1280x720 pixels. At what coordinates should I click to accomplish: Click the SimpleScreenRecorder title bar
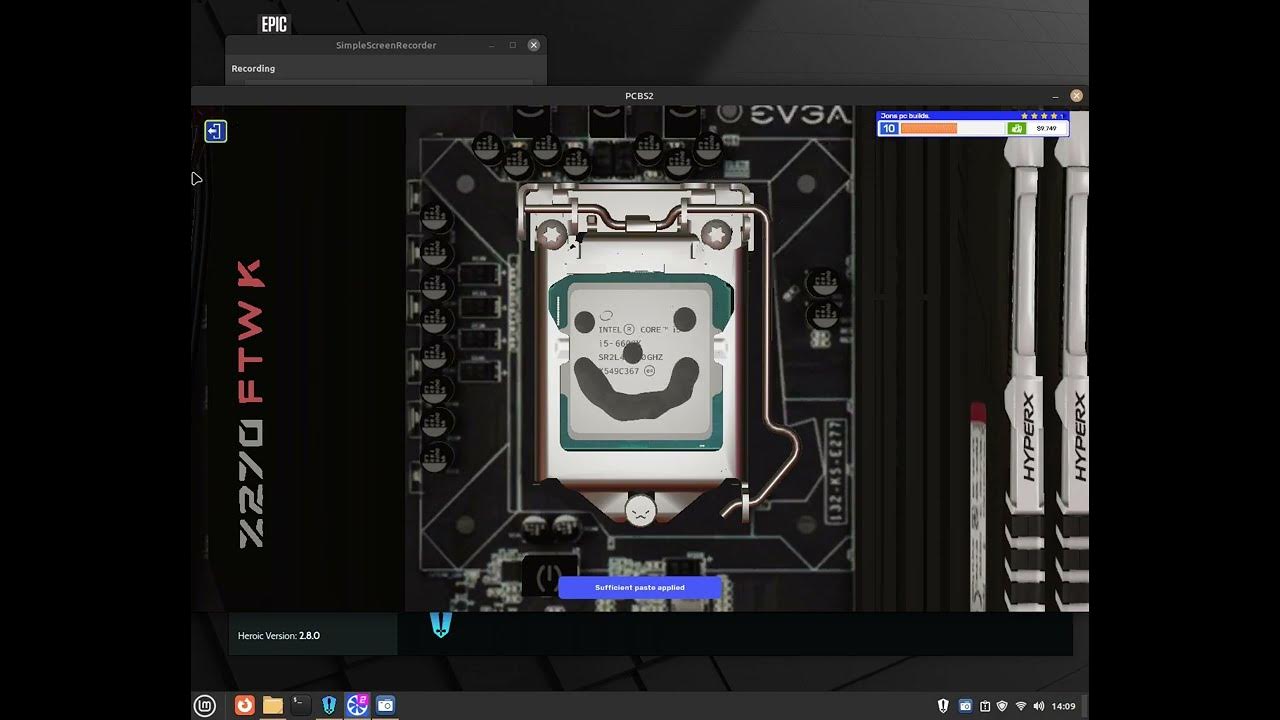pyautogui.click(x=386, y=45)
